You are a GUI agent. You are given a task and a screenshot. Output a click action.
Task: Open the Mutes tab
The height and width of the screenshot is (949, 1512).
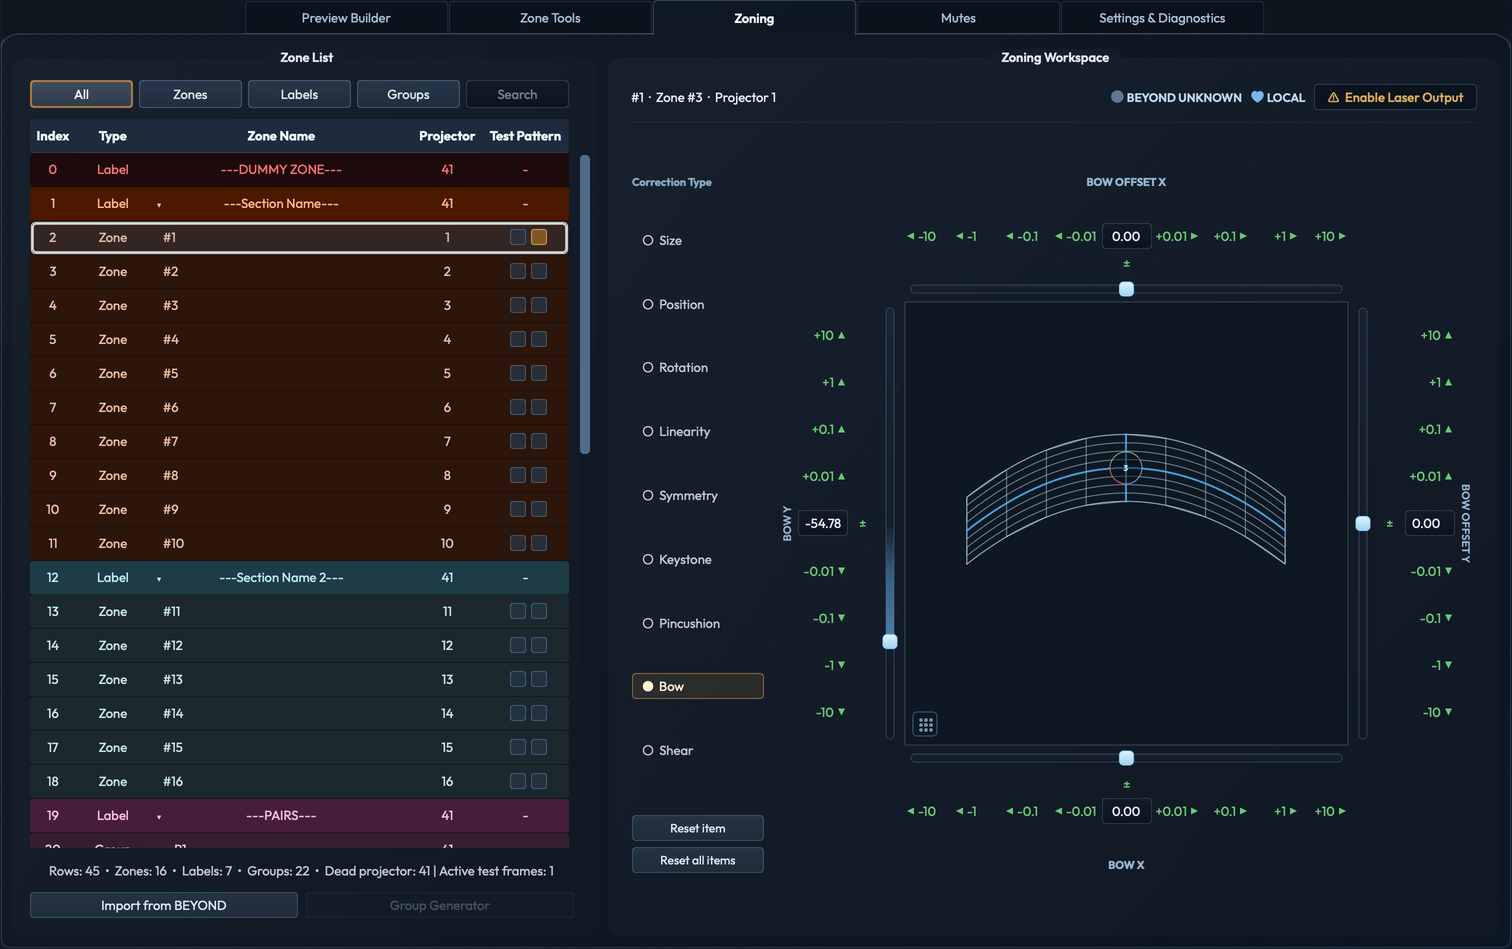[x=958, y=18]
